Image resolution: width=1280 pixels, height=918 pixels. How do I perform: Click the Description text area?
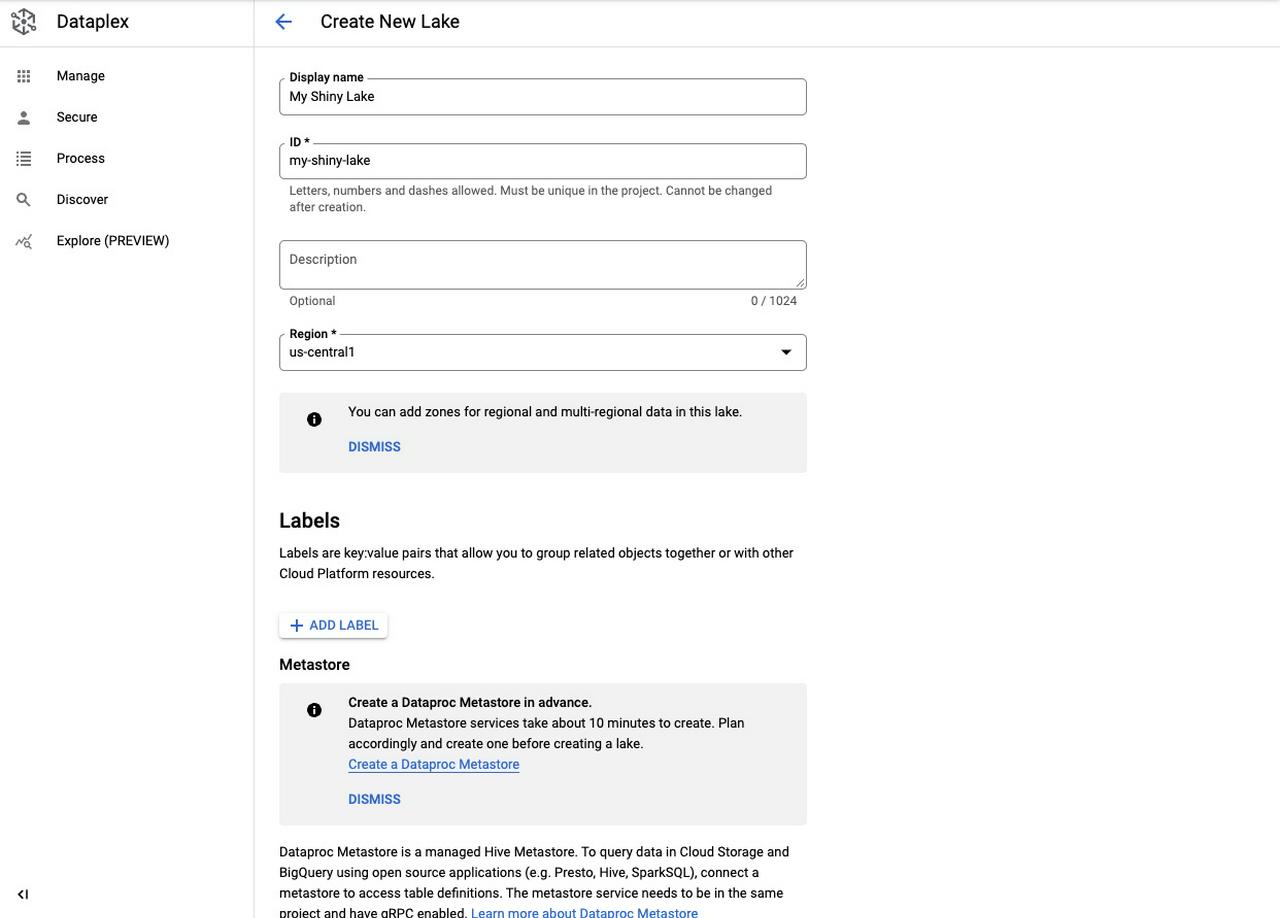pos(543,265)
